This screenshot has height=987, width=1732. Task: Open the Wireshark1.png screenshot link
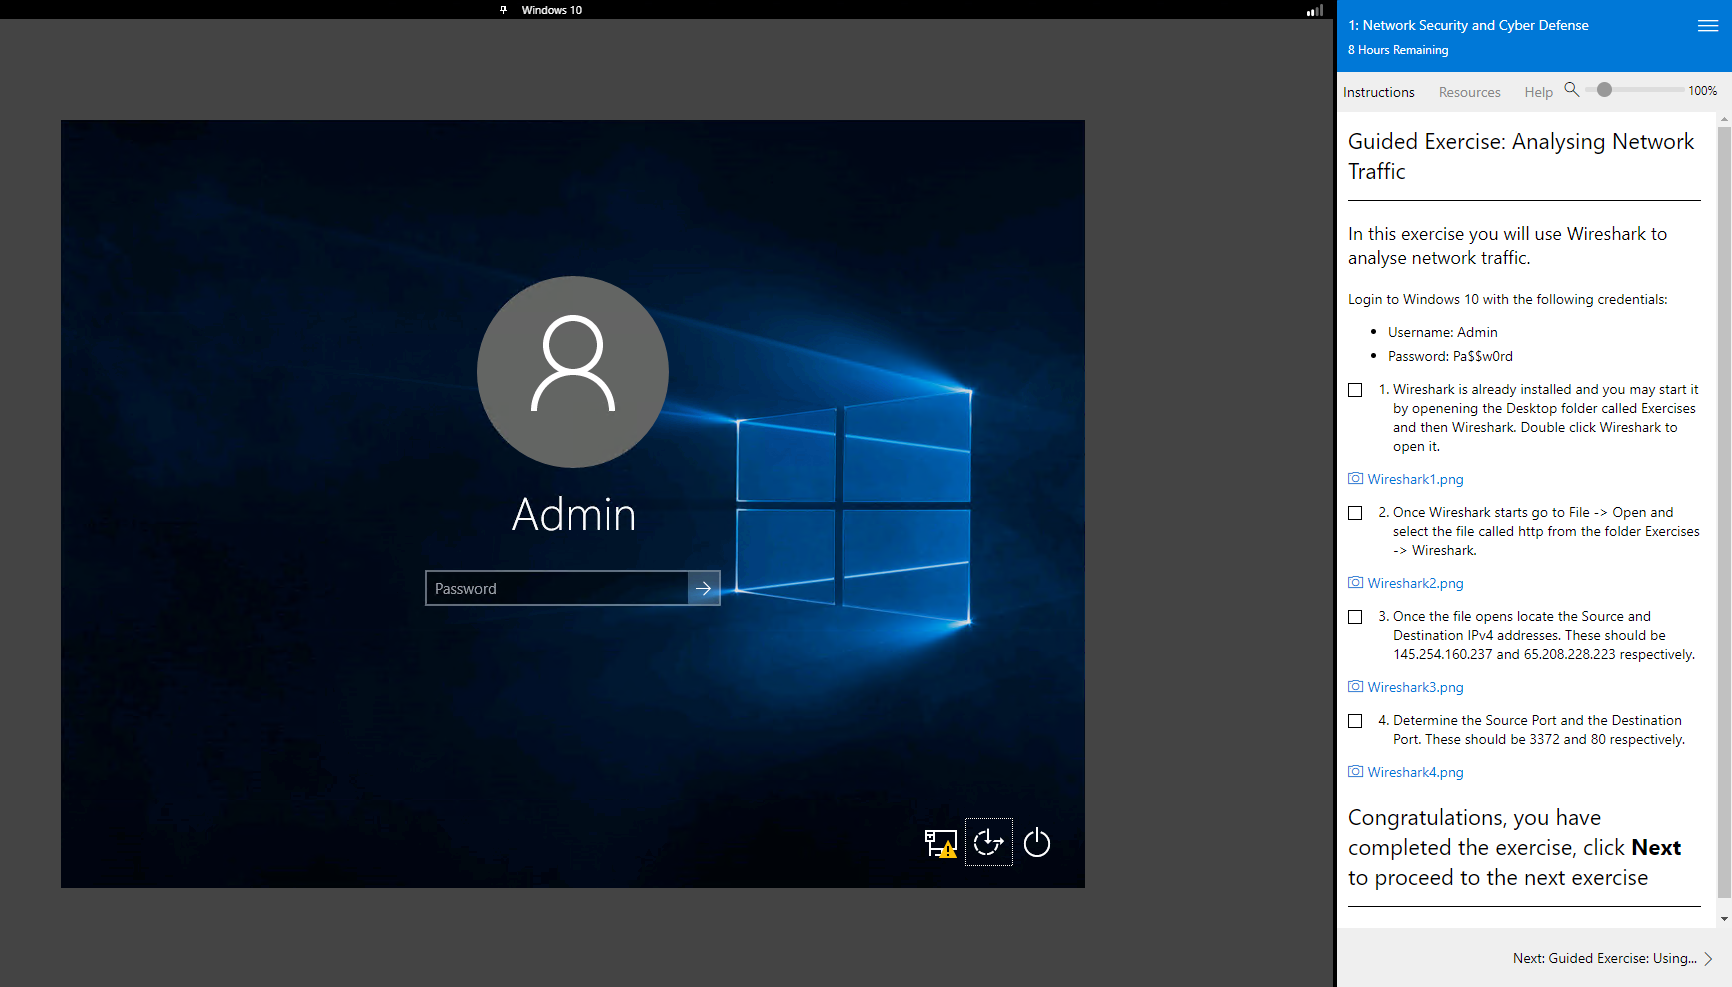[x=1415, y=480]
